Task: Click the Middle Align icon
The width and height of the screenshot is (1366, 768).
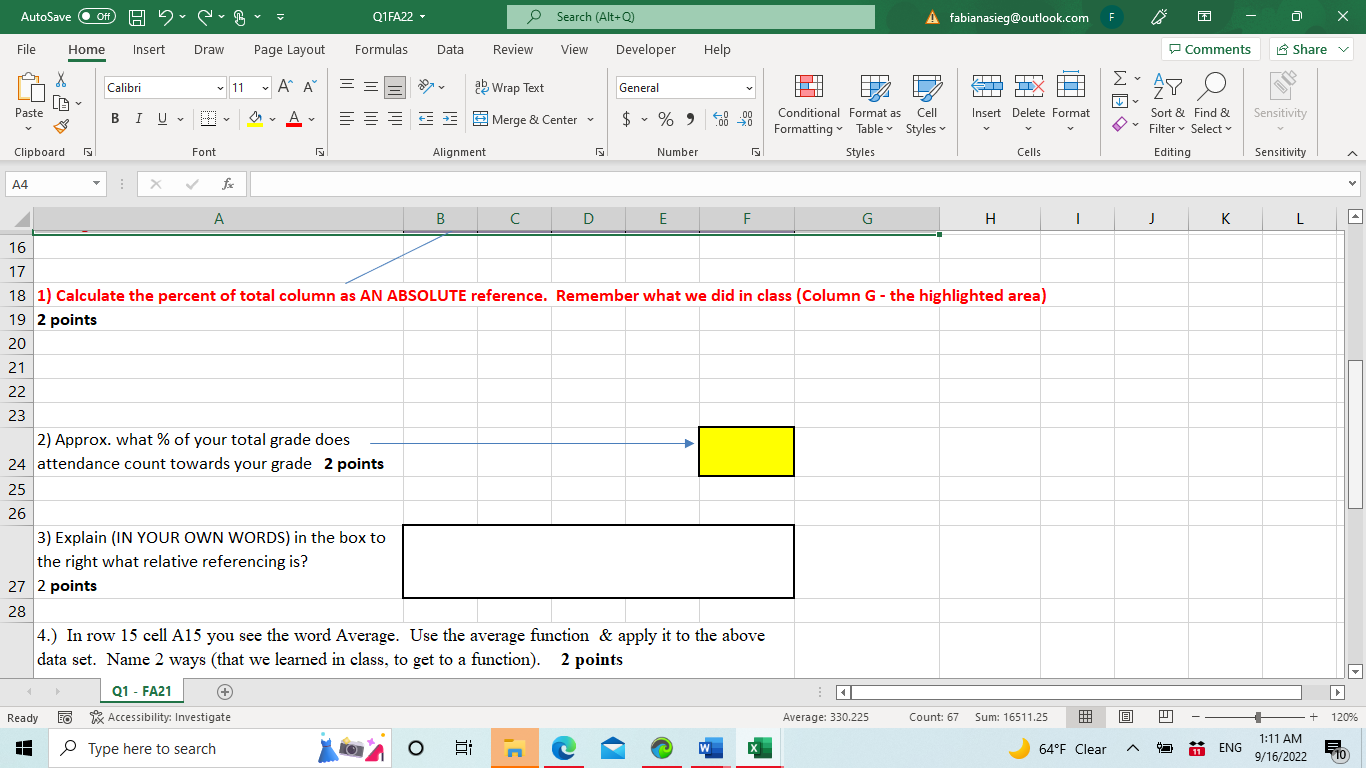Action: (x=371, y=88)
